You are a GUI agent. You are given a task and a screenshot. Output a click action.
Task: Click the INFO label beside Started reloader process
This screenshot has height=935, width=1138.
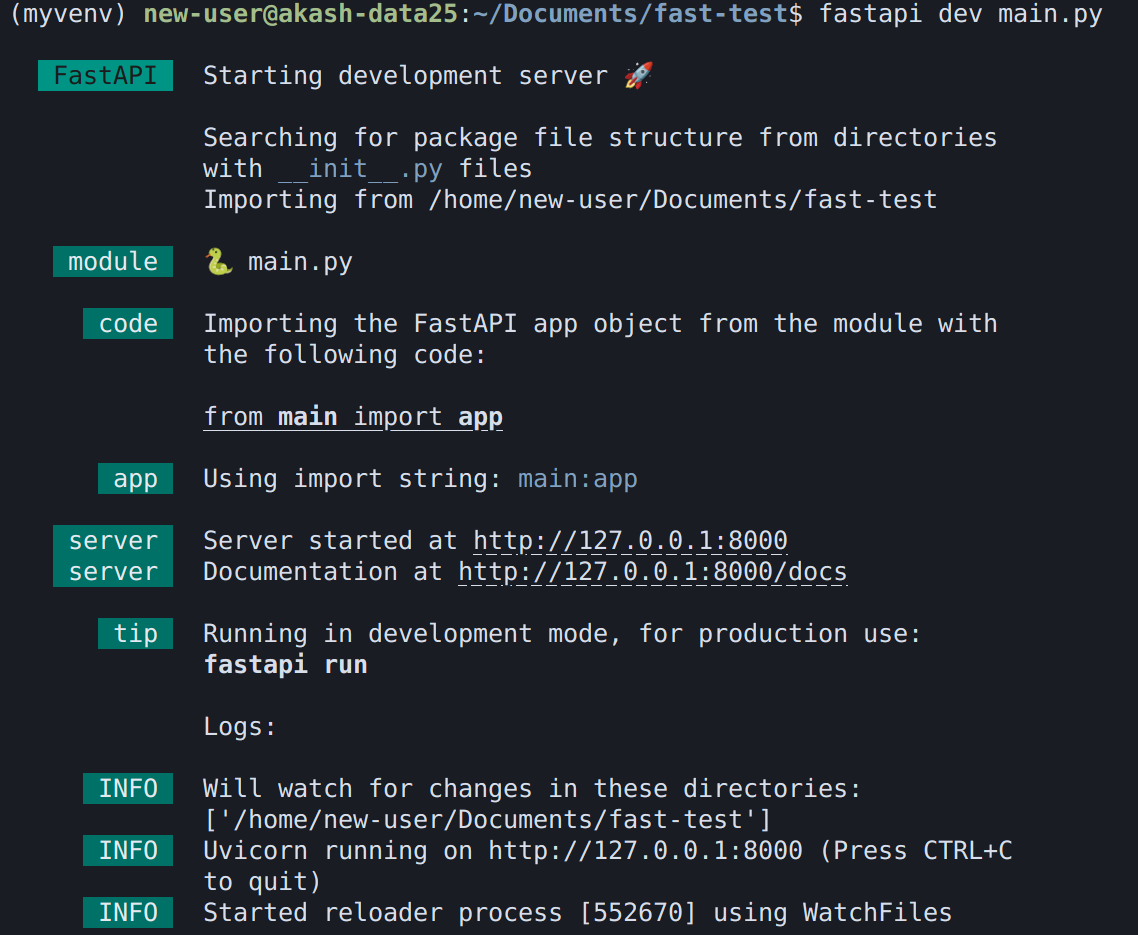coord(128,912)
